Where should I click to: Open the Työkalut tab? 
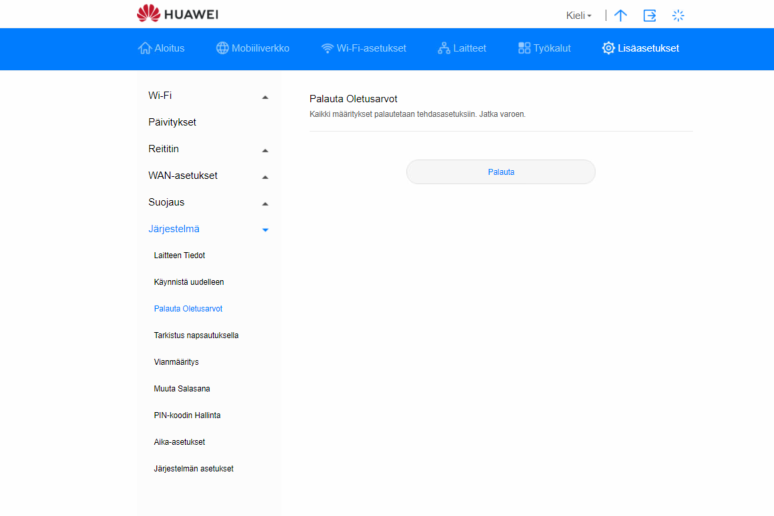(x=545, y=48)
